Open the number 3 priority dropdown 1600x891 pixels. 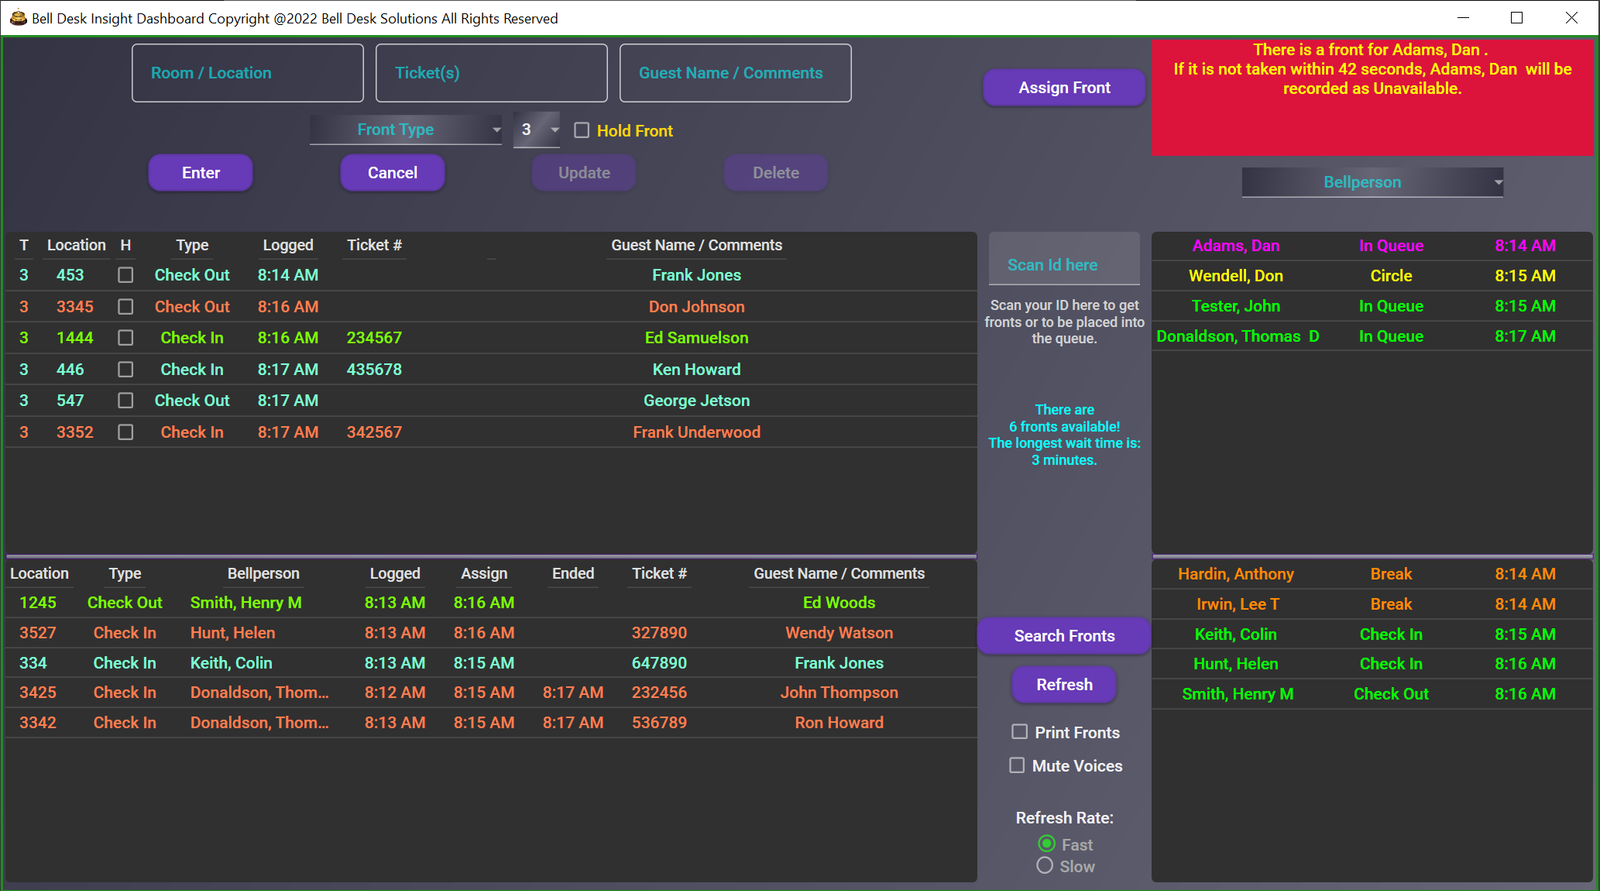(538, 130)
